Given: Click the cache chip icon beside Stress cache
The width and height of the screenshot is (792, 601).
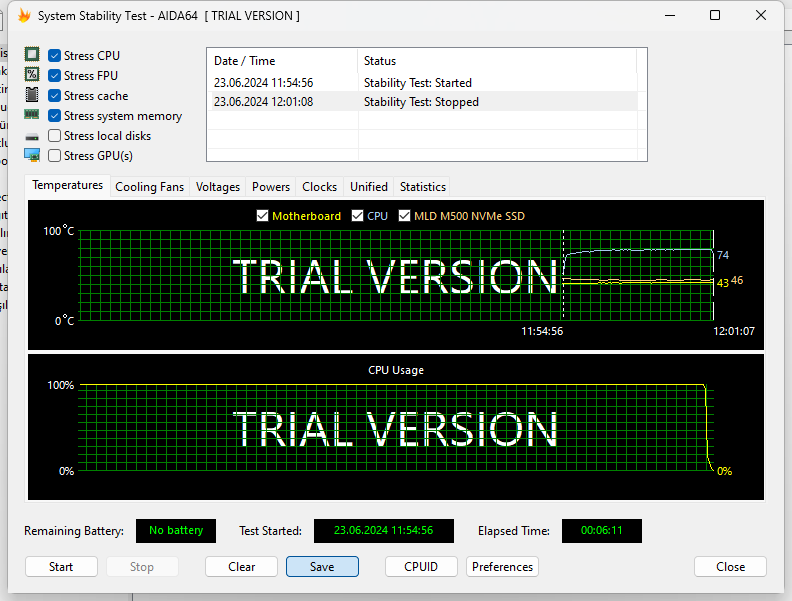Looking at the screenshot, I should click(x=32, y=94).
